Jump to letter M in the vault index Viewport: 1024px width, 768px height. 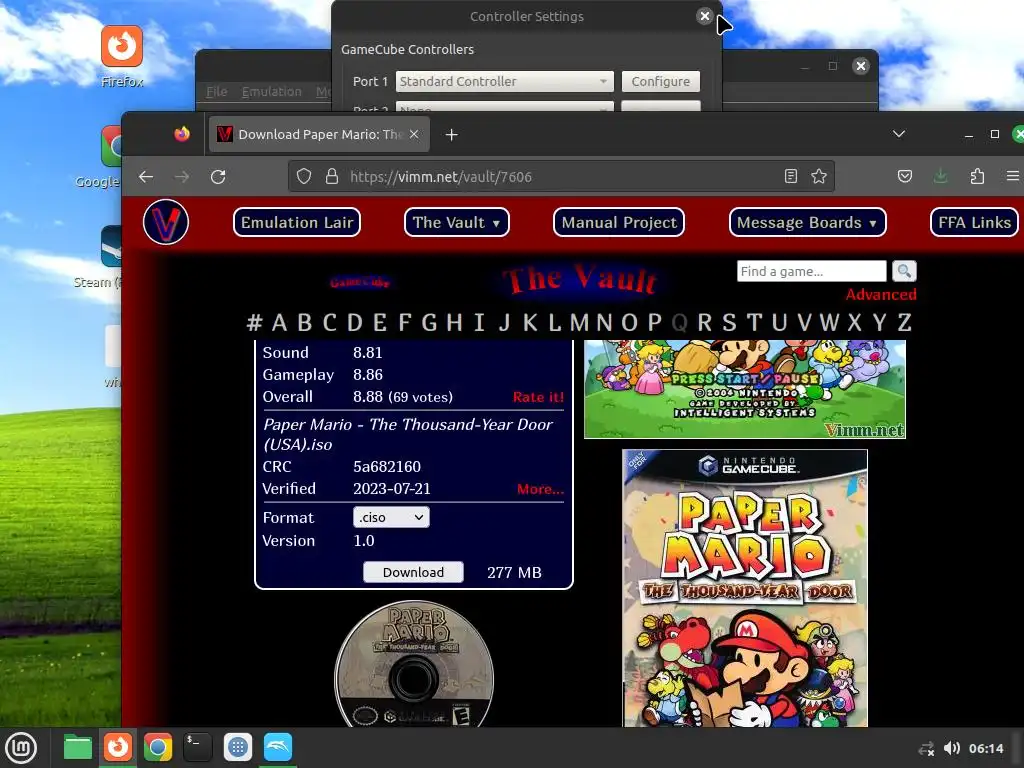(x=579, y=323)
